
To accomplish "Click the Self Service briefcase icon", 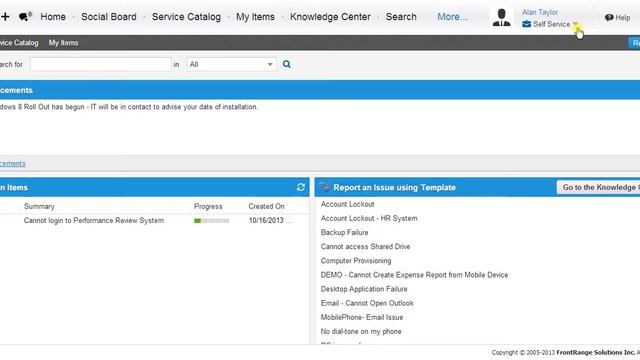I will (527, 24).
